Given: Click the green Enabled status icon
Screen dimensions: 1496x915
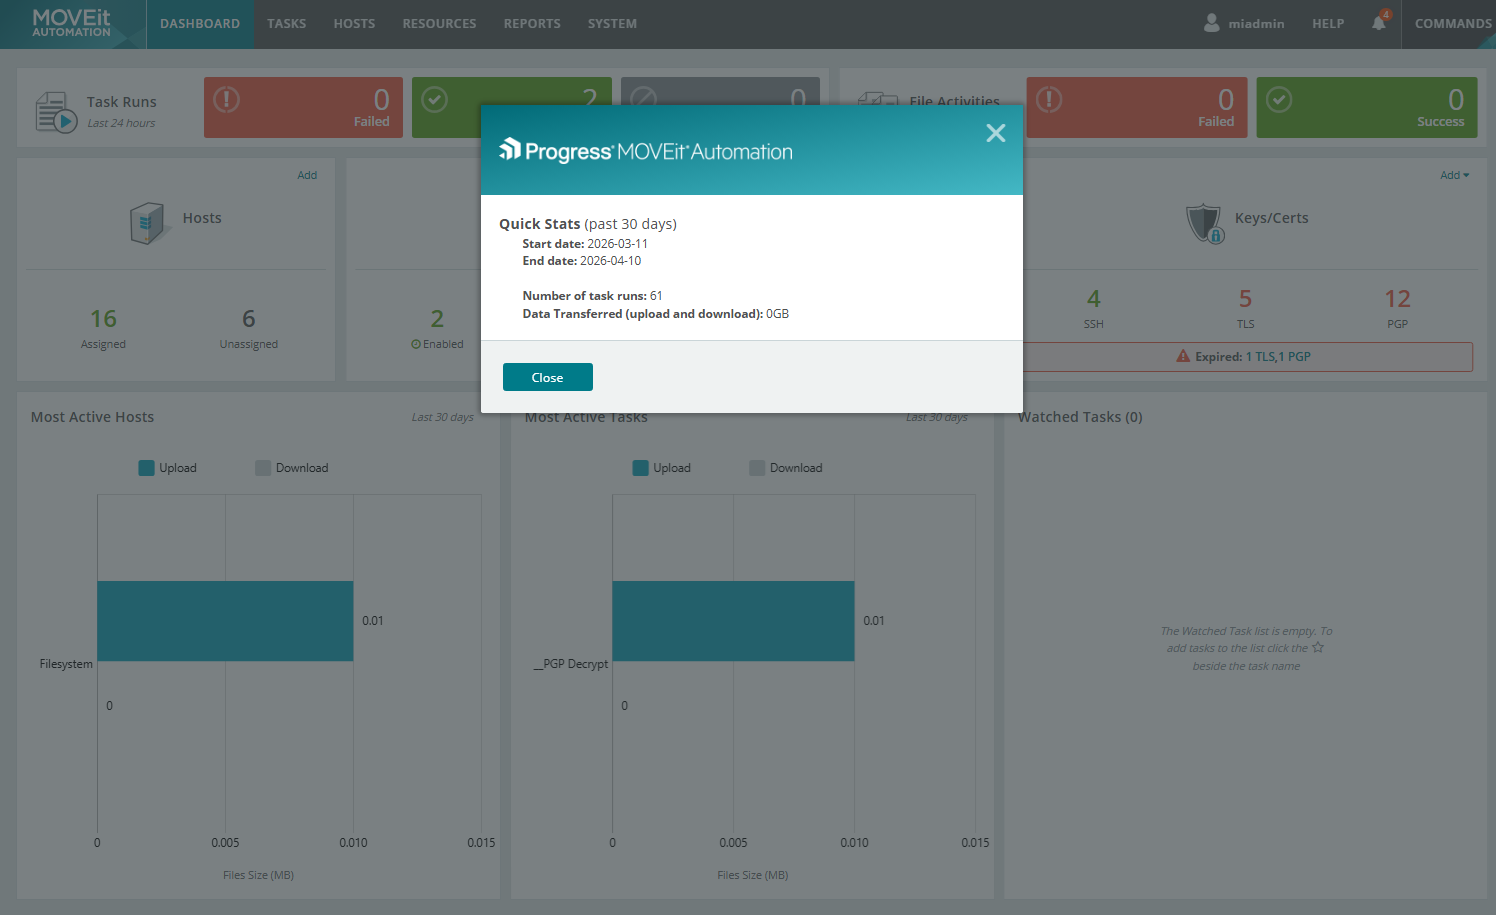Looking at the screenshot, I should tap(416, 344).
